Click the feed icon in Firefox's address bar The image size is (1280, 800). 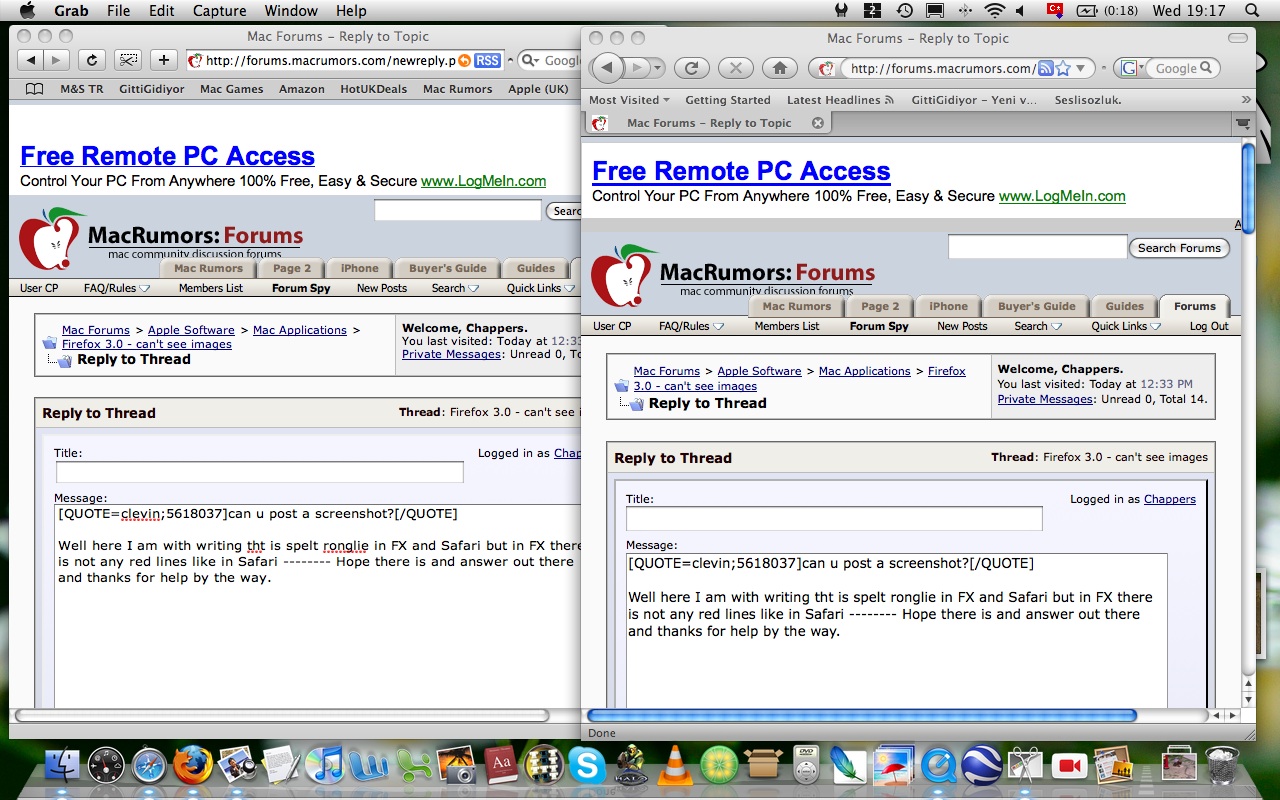click(1046, 69)
